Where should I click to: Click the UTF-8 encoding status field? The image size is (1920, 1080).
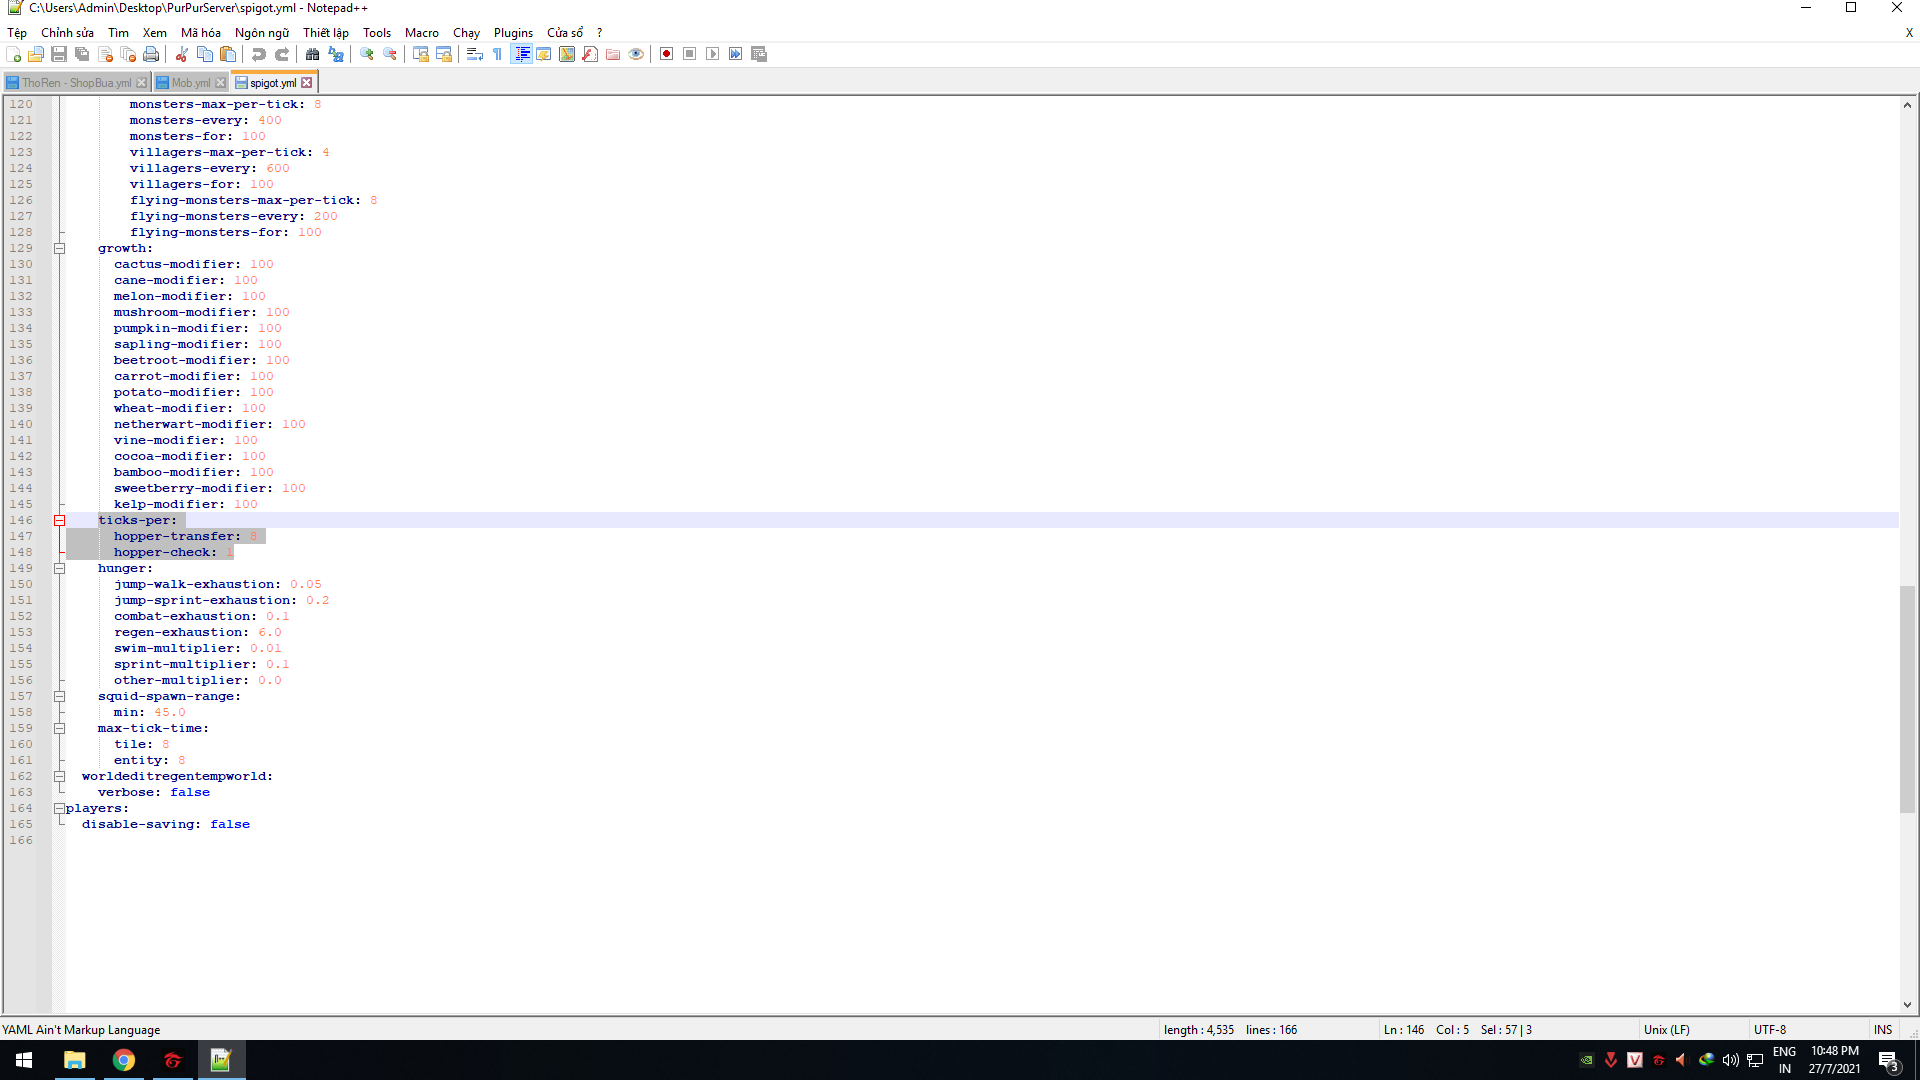1770,1029
